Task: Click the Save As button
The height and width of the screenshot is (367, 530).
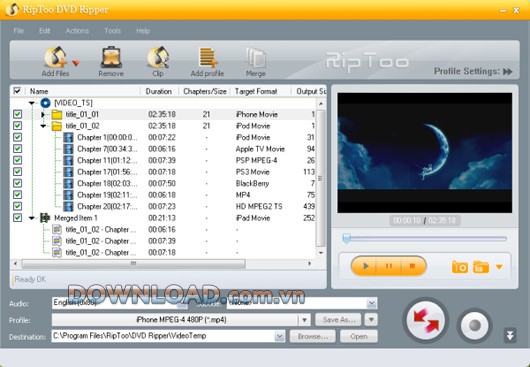Action: coord(338,320)
